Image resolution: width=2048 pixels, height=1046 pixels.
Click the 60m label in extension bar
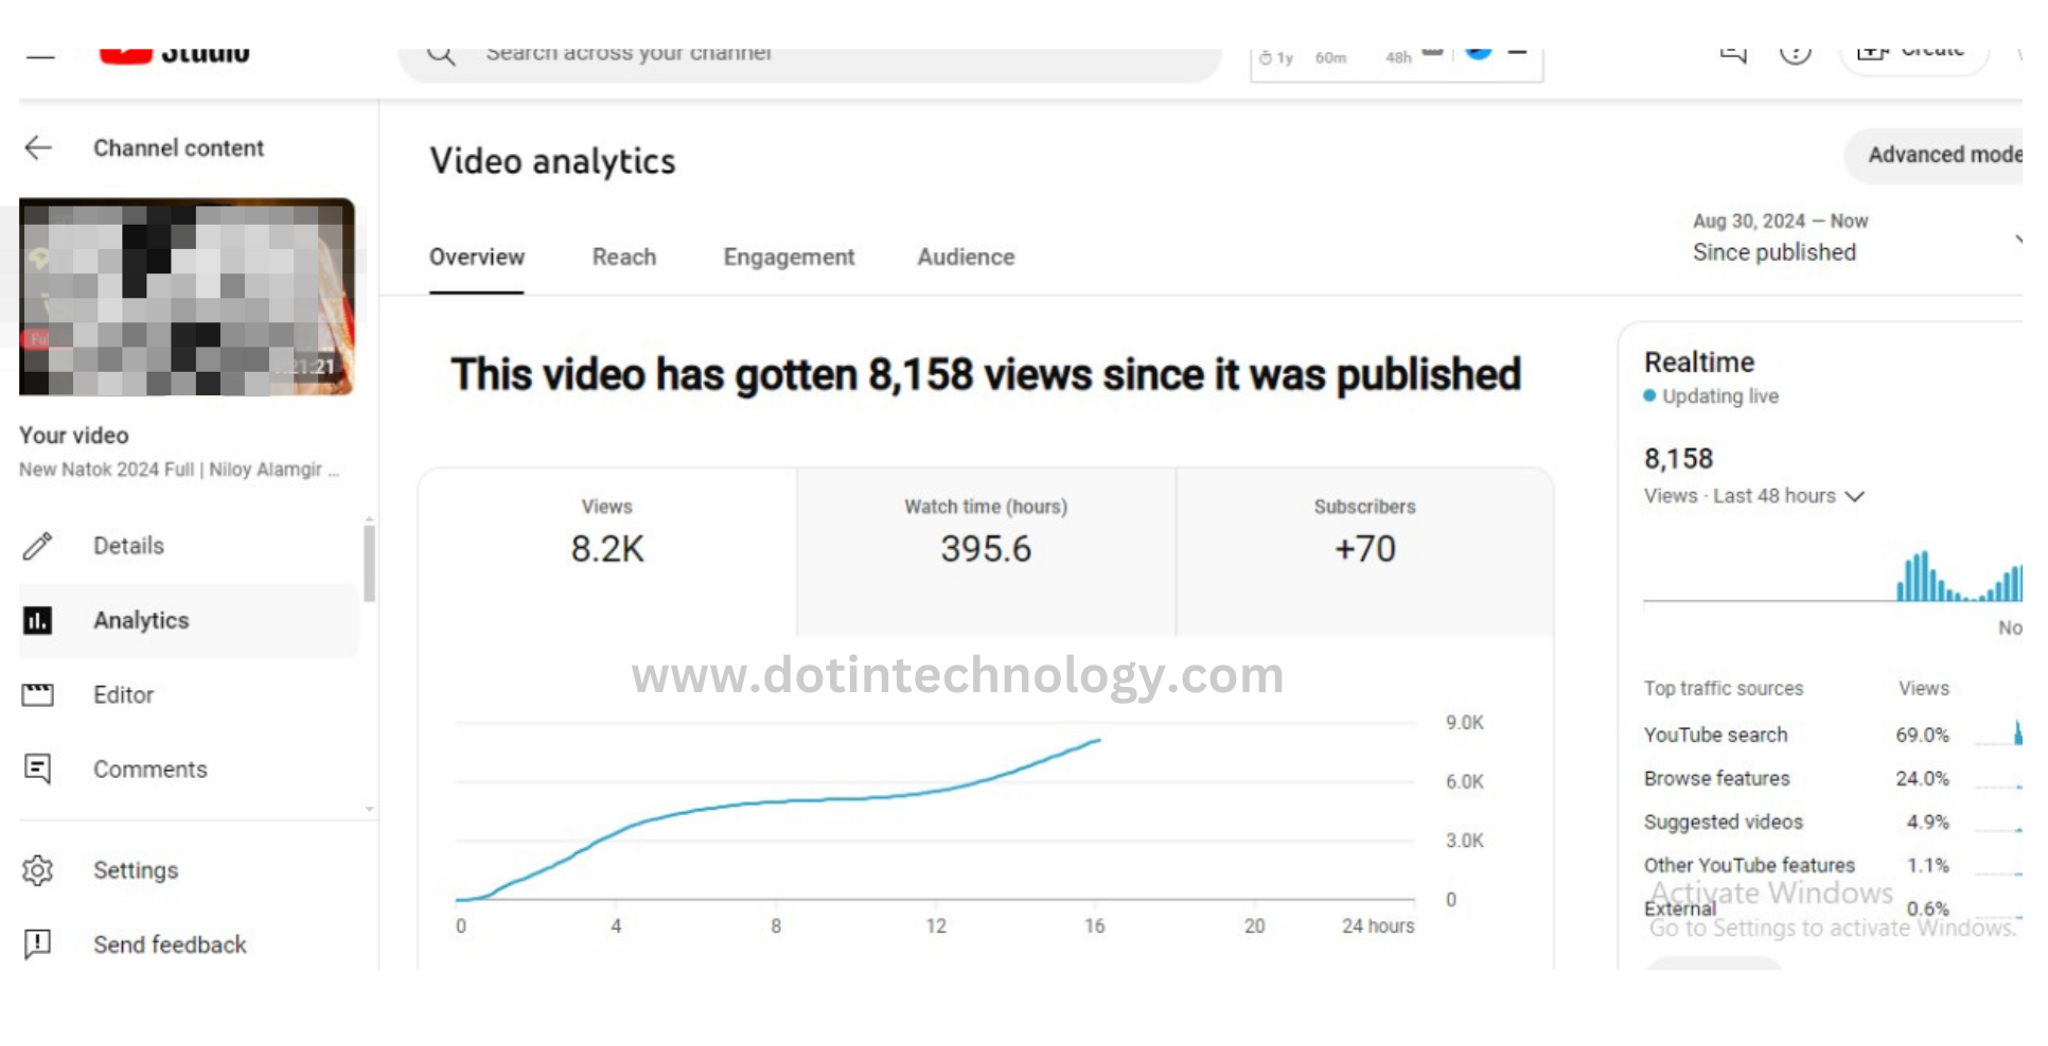tap(1331, 58)
